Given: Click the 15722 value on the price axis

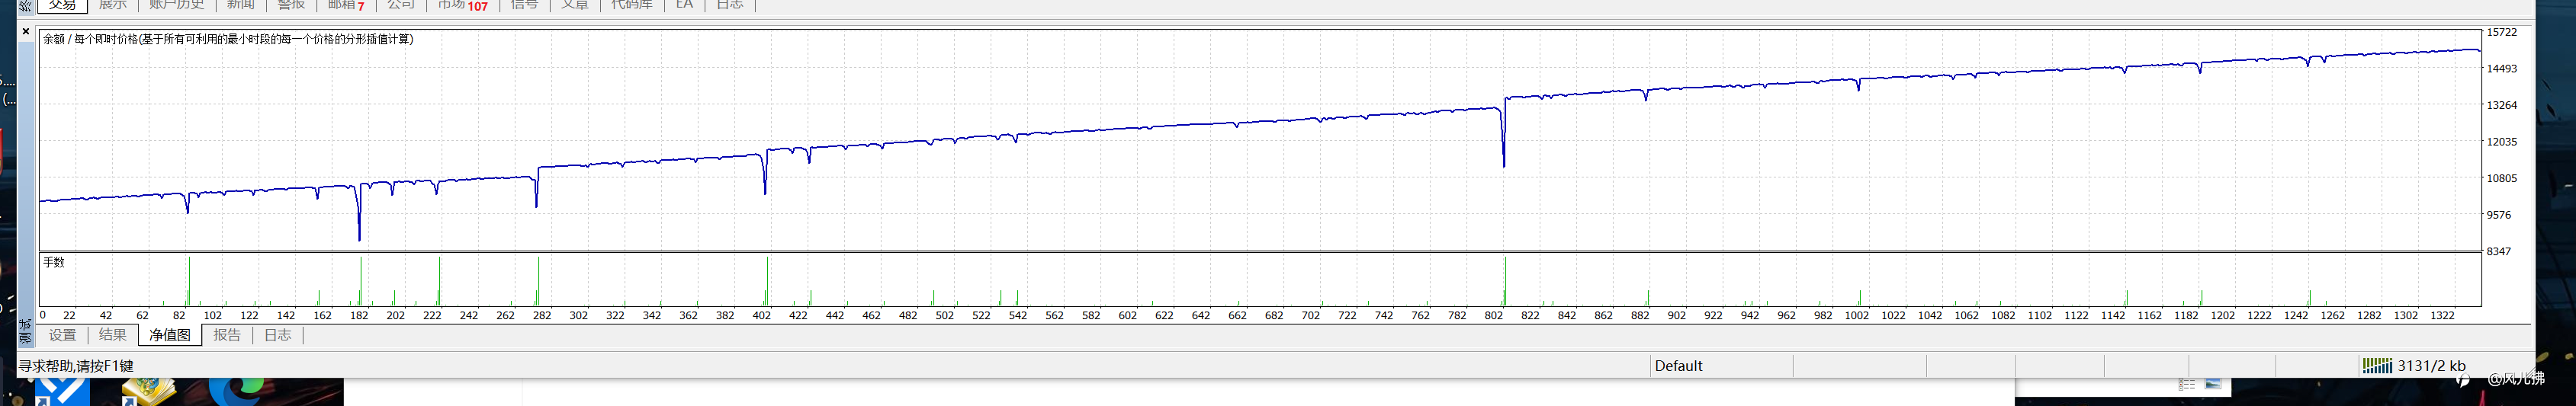Looking at the screenshot, I should (2502, 32).
